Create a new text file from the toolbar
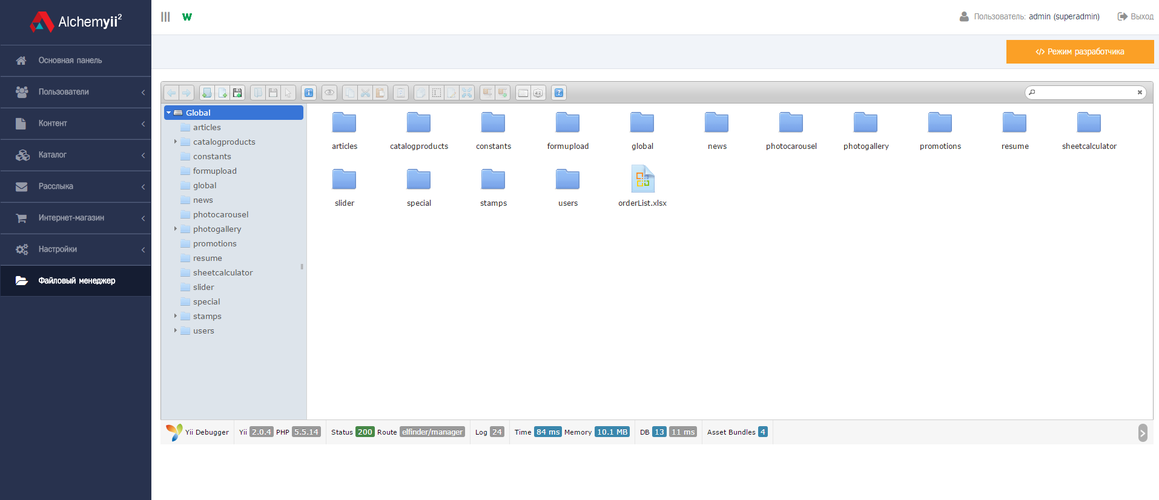This screenshot has height=500, width=1159. point(222,93)
